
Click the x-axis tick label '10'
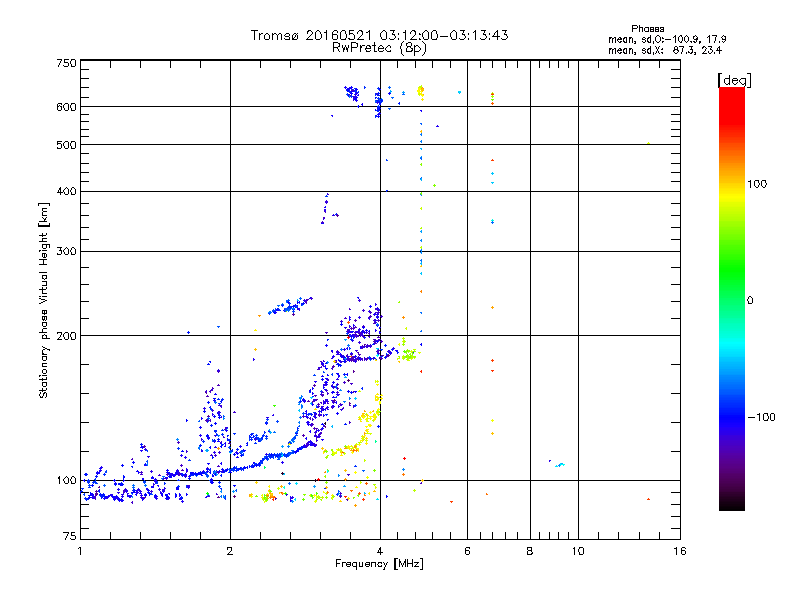[578, 551]
